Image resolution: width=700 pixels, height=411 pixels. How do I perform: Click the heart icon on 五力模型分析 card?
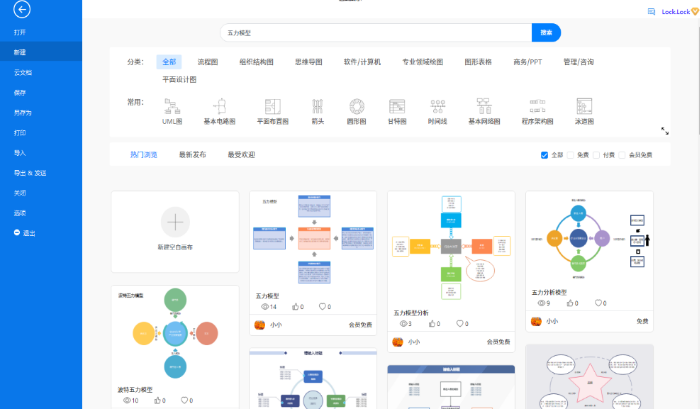(460, 324)
